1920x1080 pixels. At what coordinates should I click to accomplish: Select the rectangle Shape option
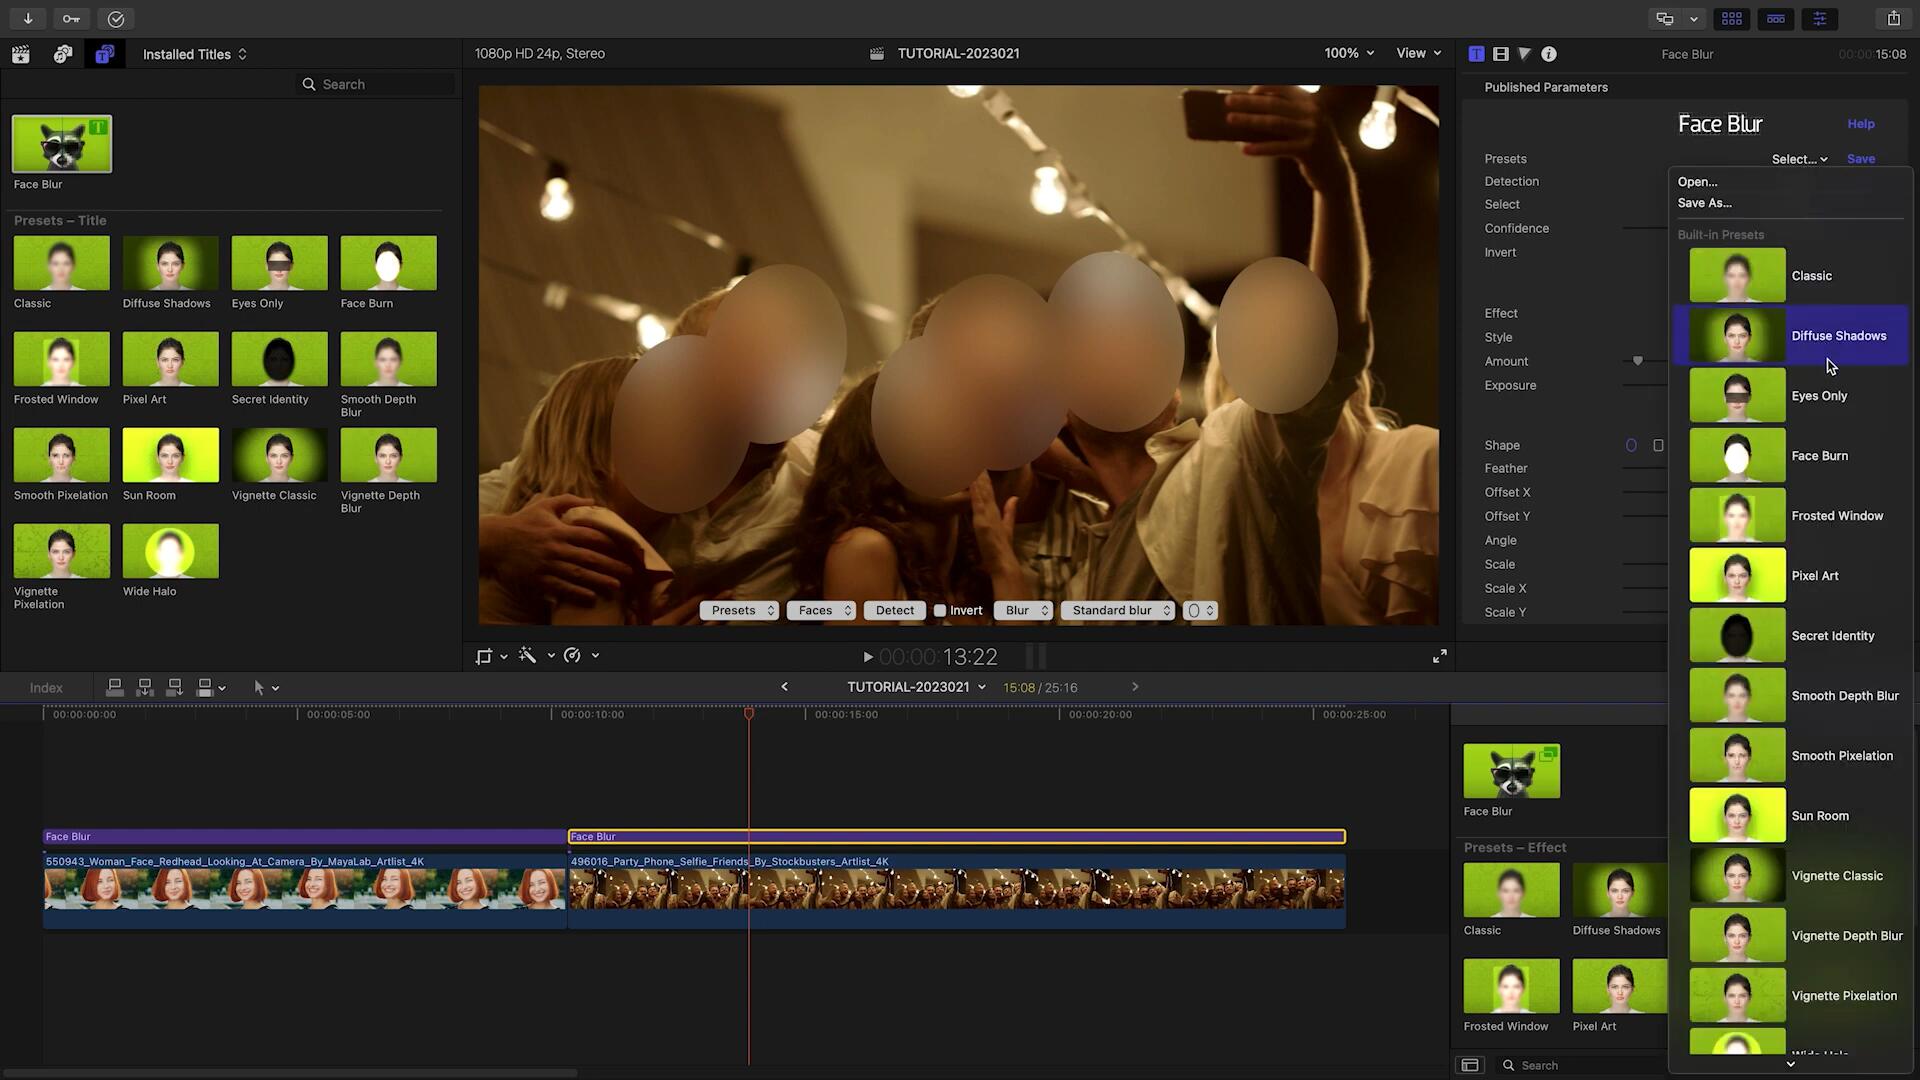[x=1658, y=445]
